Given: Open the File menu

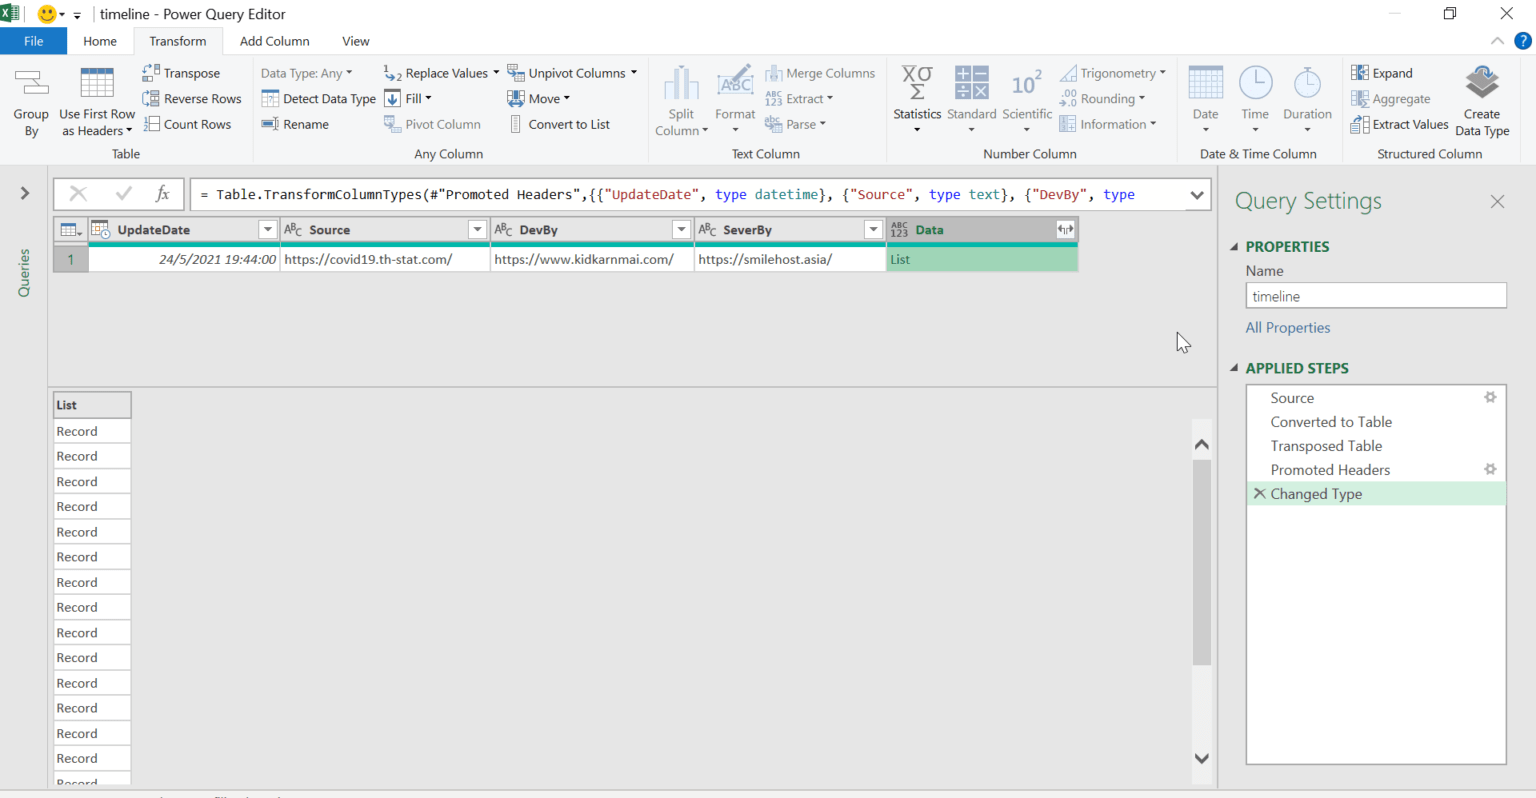Looking at the screenshot, I should pos(33,41).
